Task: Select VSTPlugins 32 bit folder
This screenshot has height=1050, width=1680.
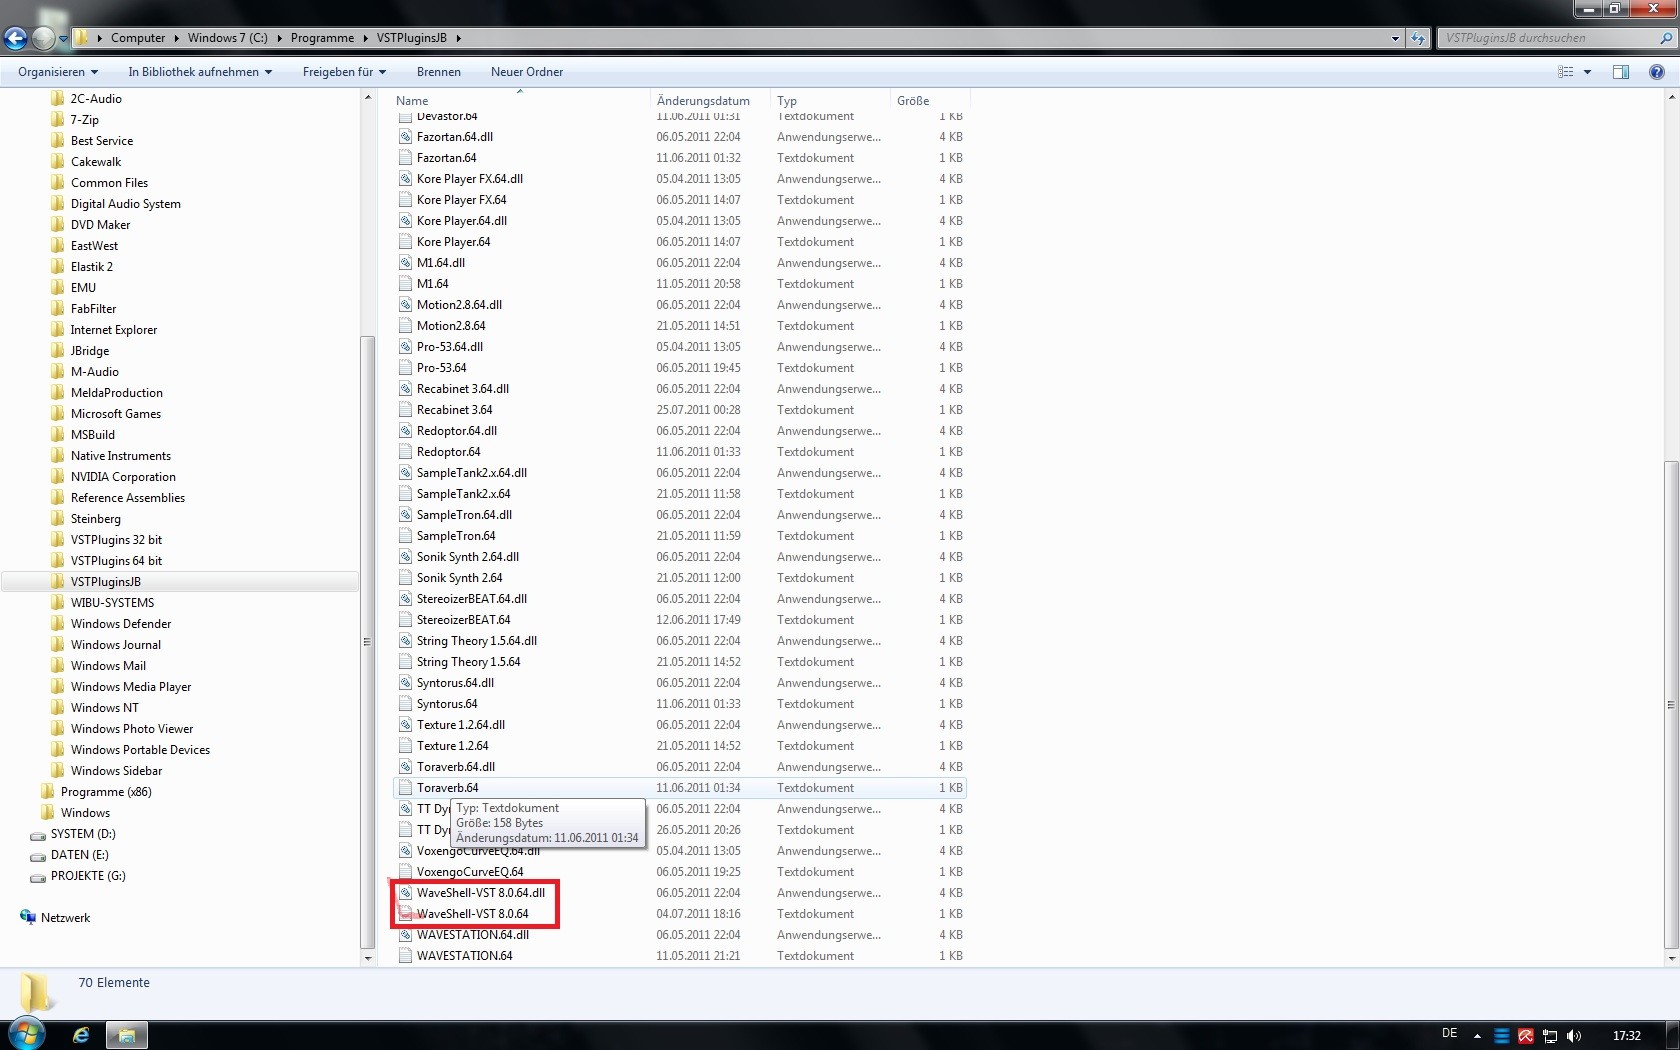Action: (116, 540)
